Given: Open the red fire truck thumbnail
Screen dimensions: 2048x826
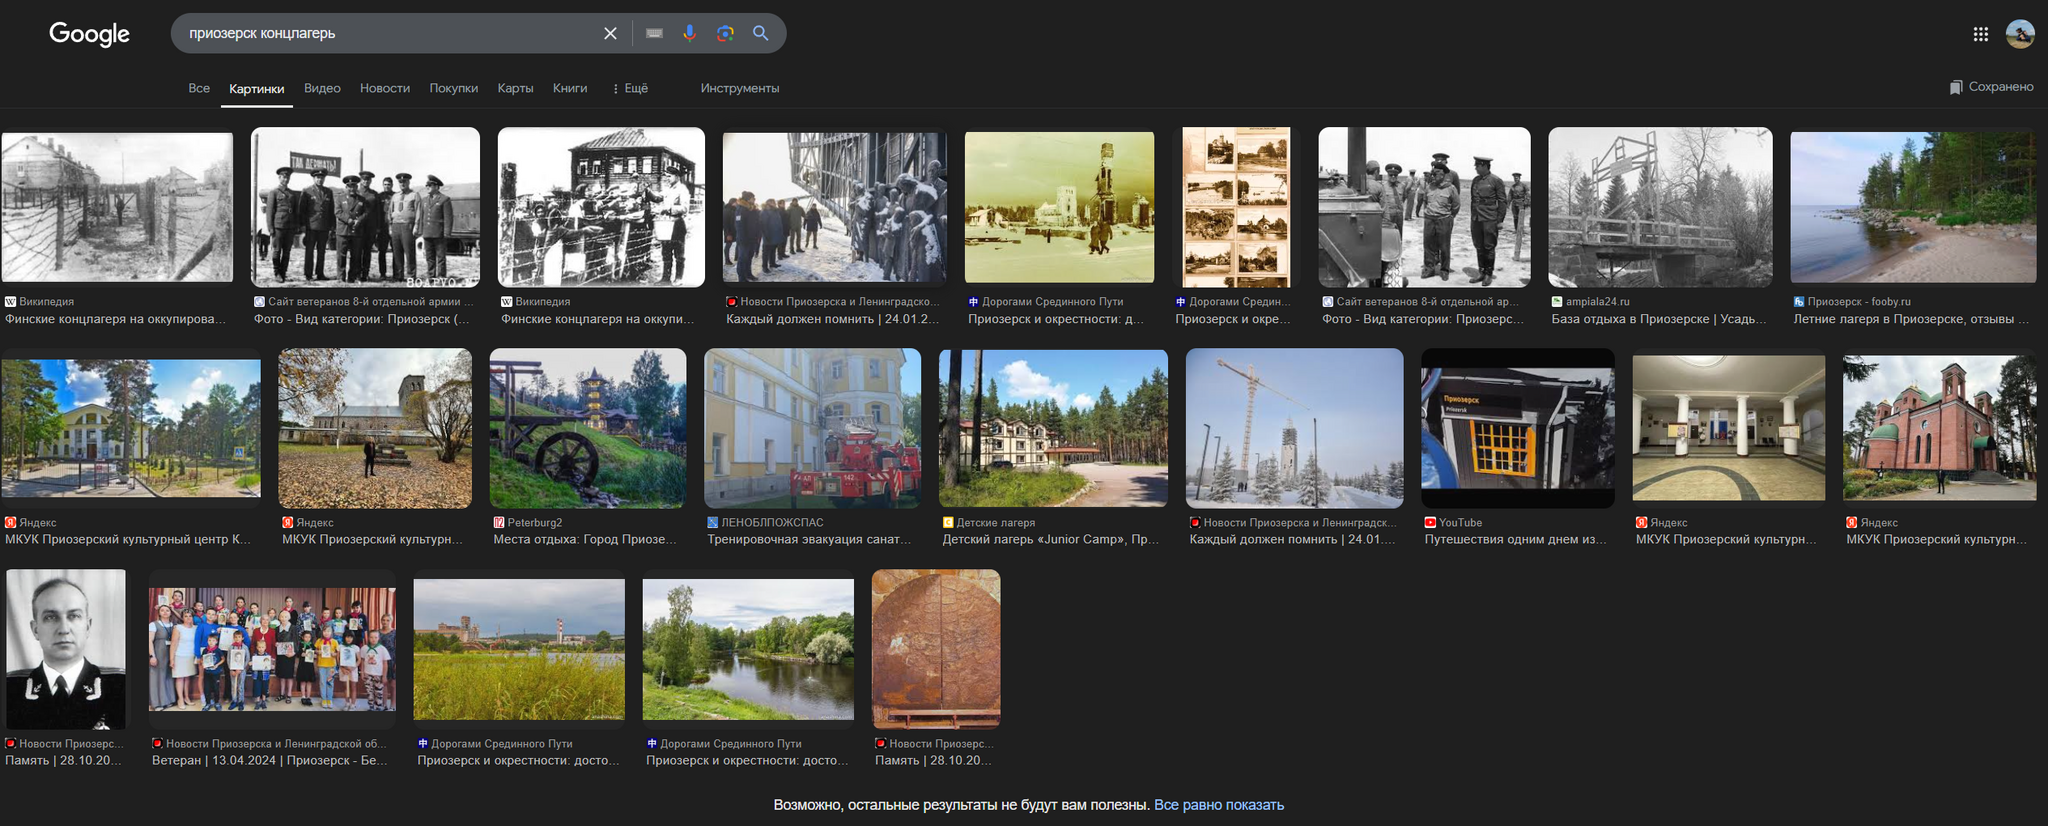Looking at the screenshot, I should coord(812,428).
